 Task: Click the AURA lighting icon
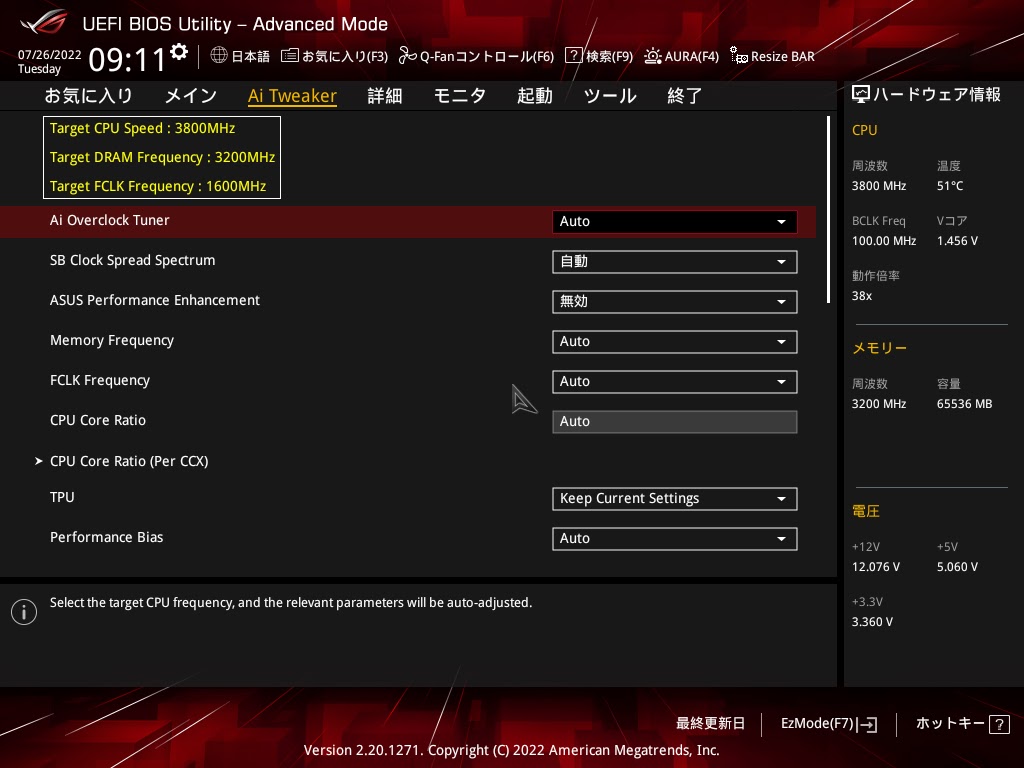pos(652,56)
